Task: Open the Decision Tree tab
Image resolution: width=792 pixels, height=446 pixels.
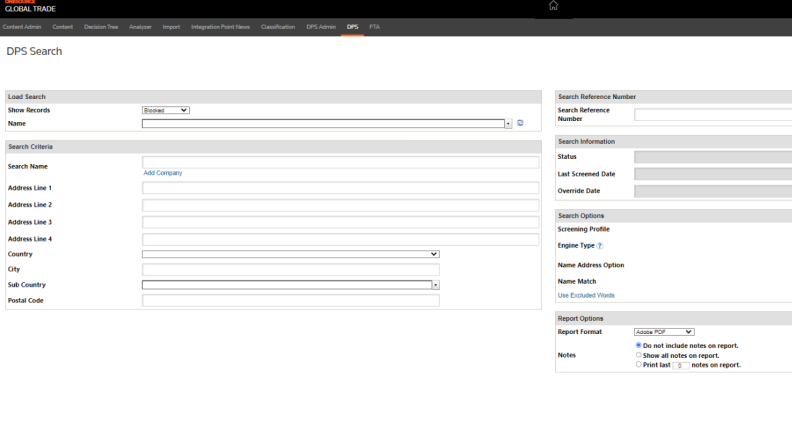Action: click(x=101, y=26)
